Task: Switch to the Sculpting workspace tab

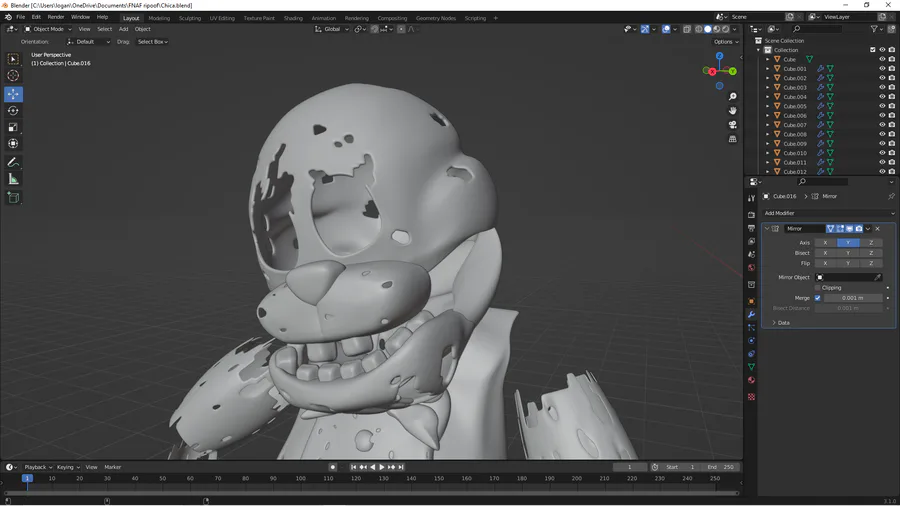Action: [189, 18]
